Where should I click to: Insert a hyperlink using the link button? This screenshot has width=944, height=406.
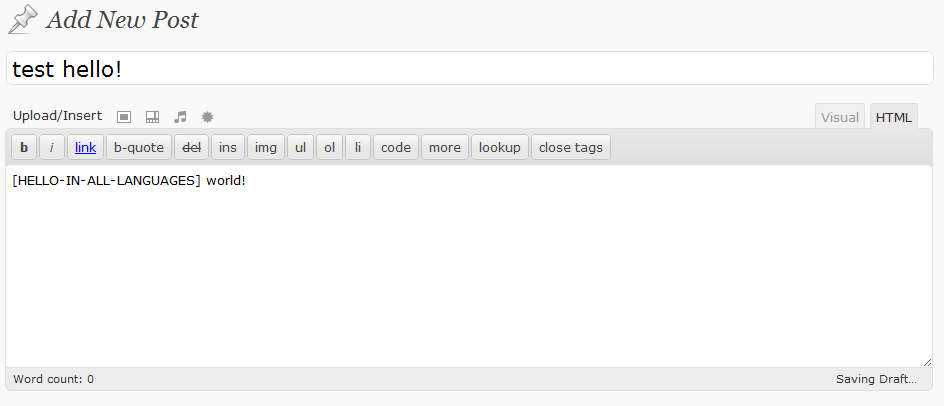point(85,148)
